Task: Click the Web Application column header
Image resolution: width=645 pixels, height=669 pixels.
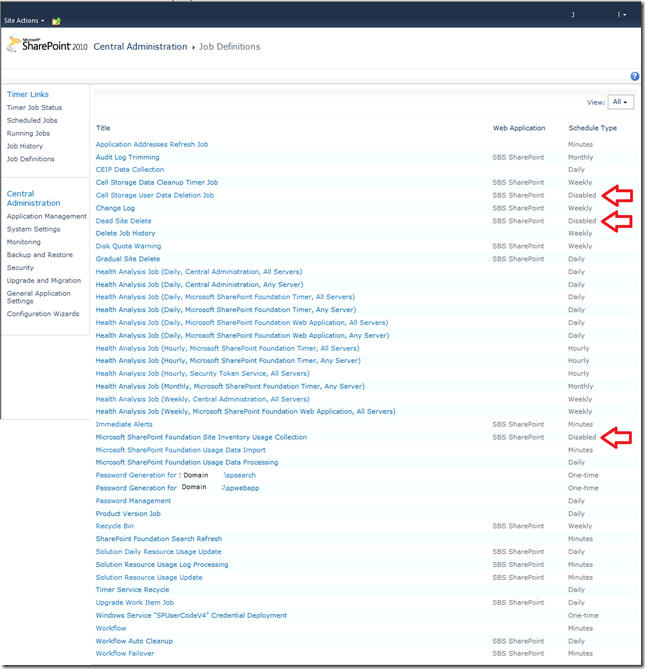Action: 519,128
